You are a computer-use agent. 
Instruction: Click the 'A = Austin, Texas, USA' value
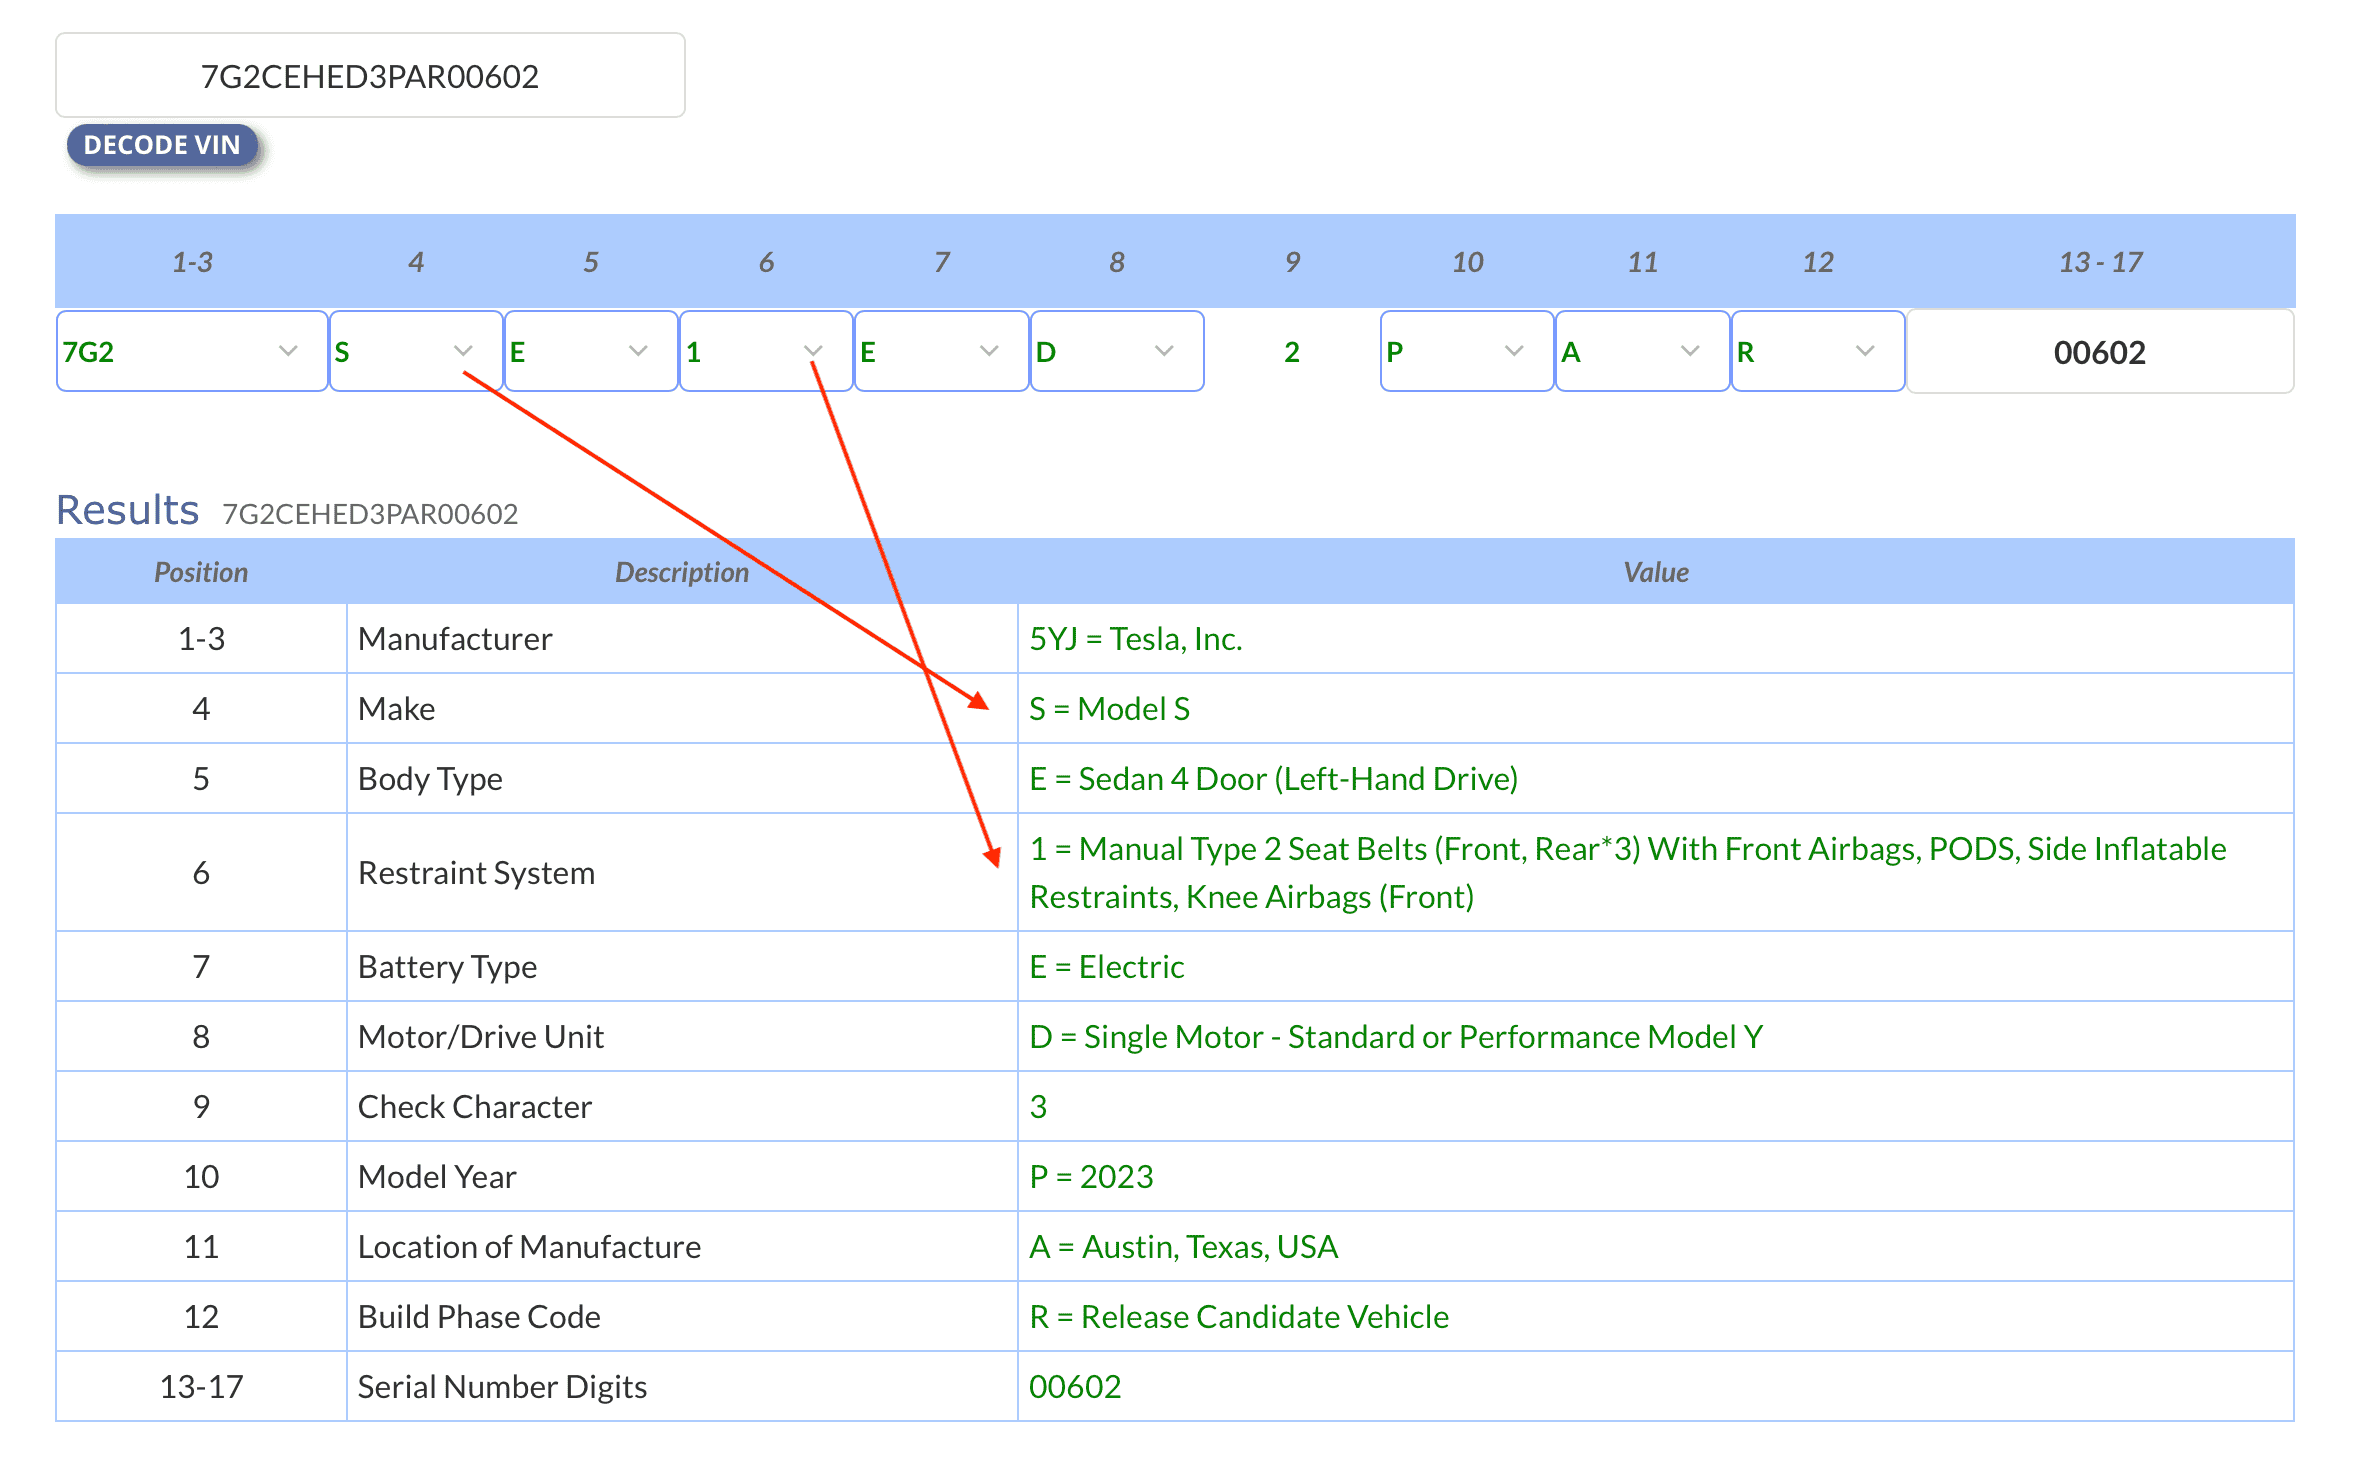pyautogui.click(x=1184, y=1247)
